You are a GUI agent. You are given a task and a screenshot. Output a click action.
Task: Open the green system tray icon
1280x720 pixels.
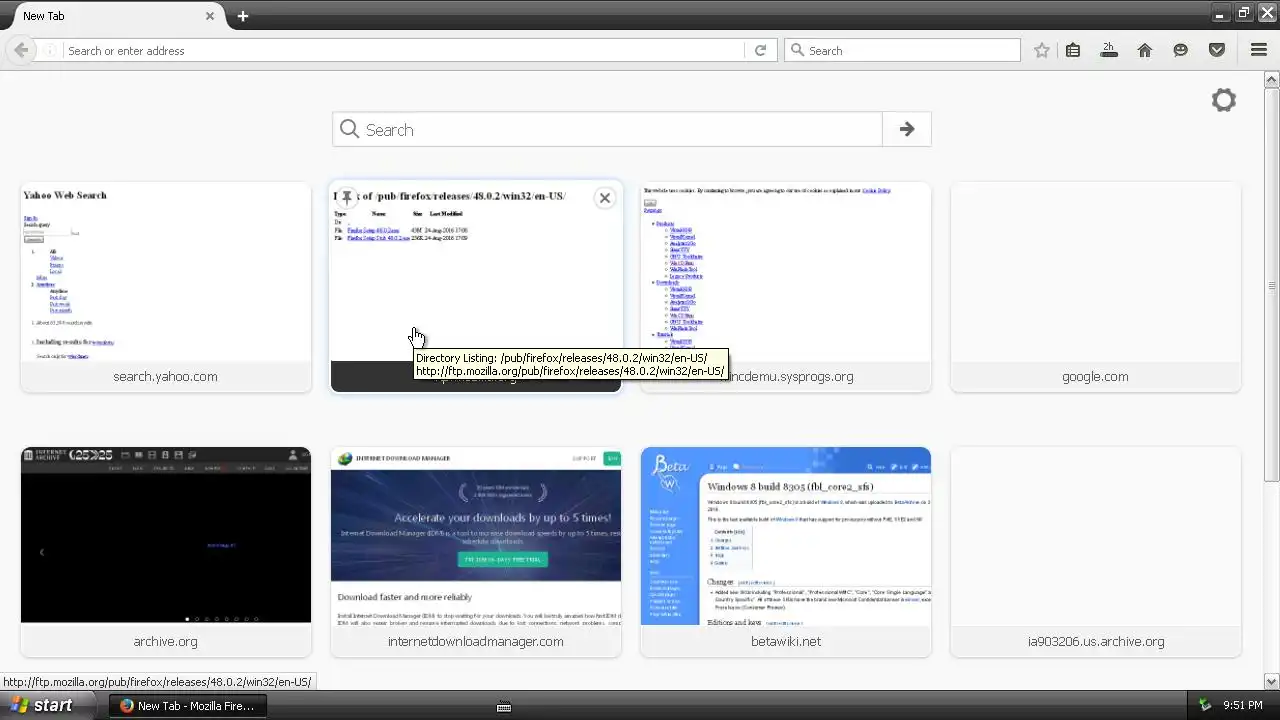[x=1204, y=705]
